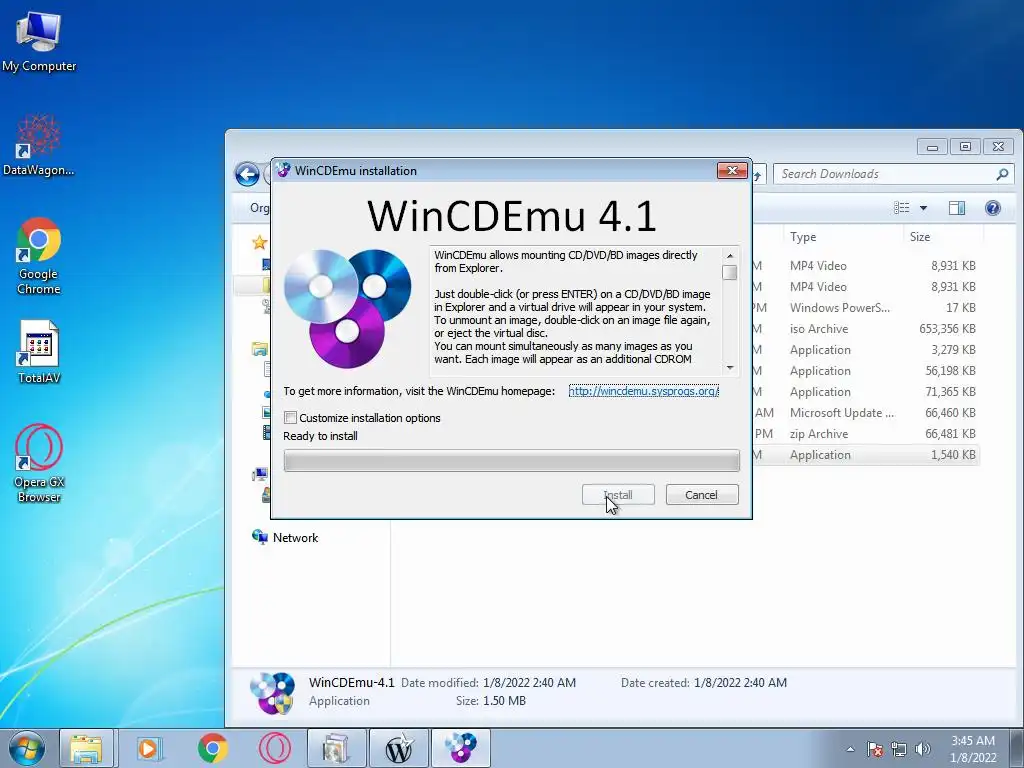
Task: Click description scrollbar up arrow
Action: pos(730,255)
